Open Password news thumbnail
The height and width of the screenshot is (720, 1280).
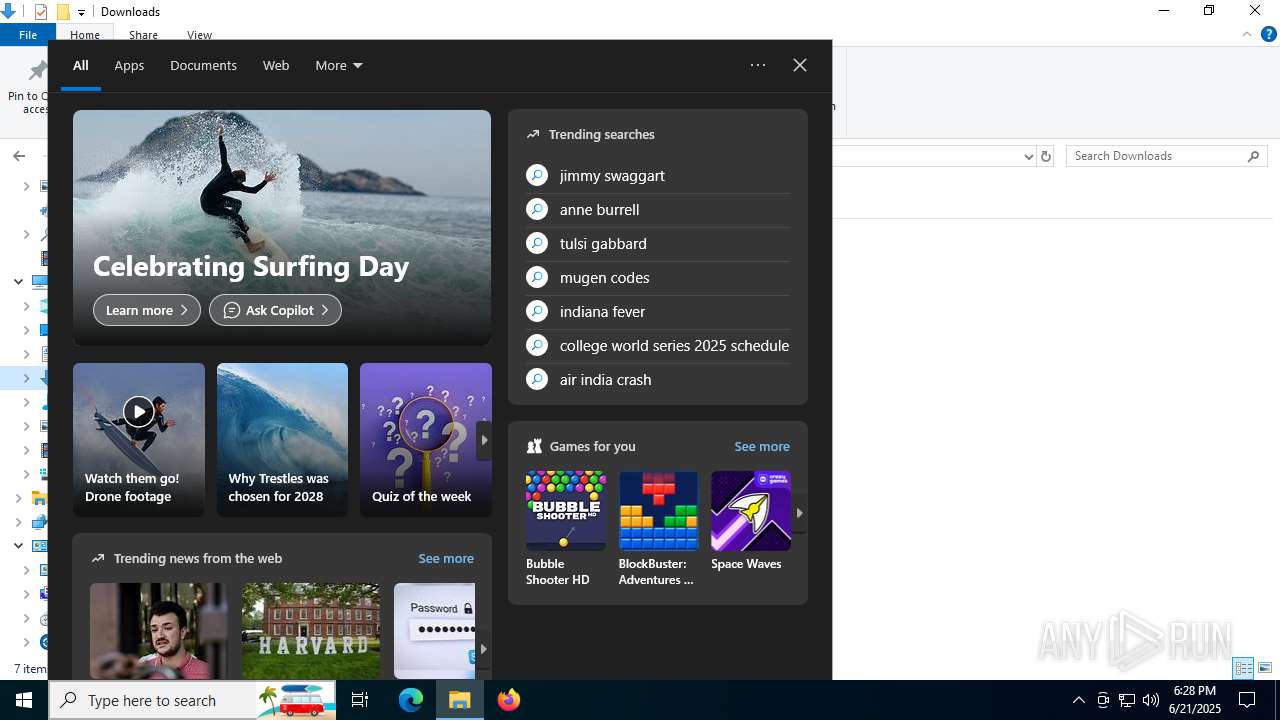coord(434,631)
